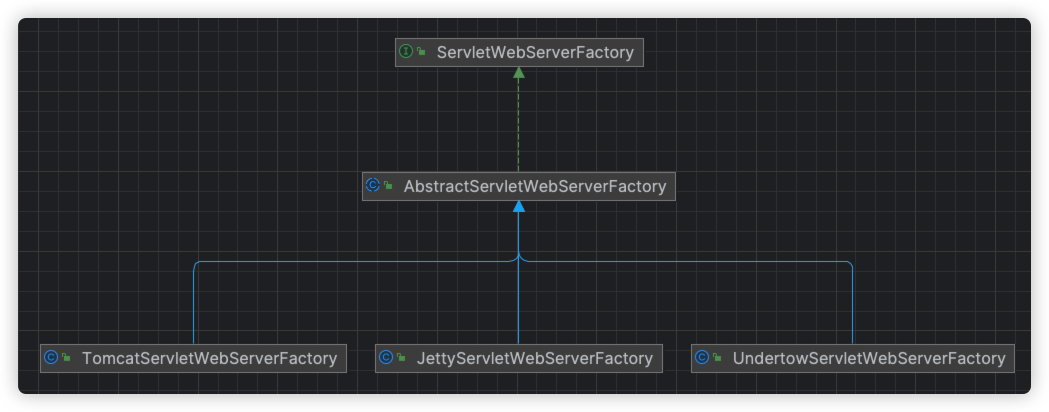Select the TomcatServletWebServerFactory node
Screen dimensions: 1049x412
[193, 358]
